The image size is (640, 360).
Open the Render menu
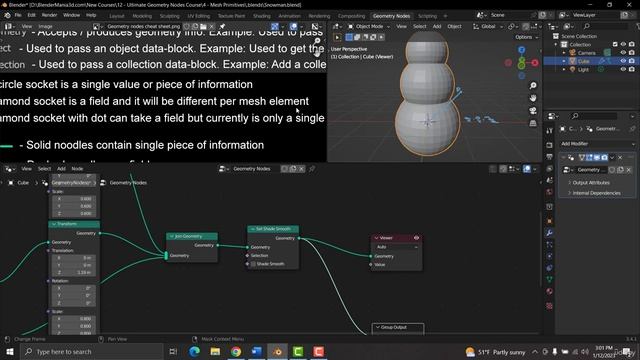click(49, 15)
